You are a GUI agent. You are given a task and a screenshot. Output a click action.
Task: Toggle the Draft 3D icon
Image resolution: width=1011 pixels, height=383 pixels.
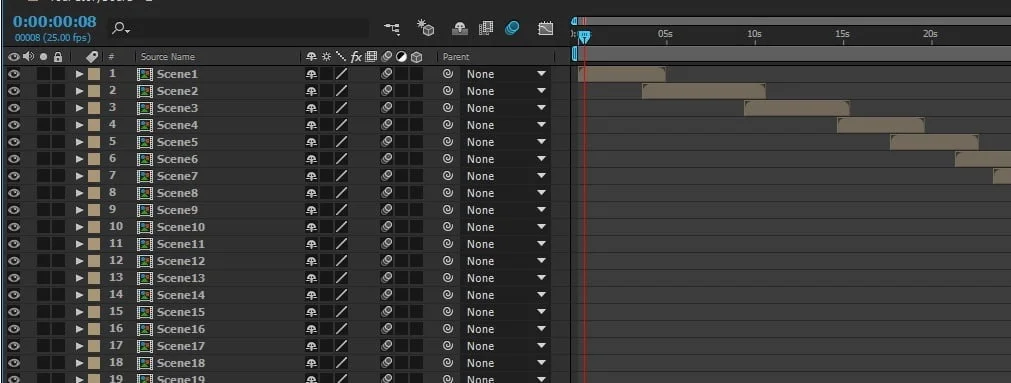coord(425,28)
